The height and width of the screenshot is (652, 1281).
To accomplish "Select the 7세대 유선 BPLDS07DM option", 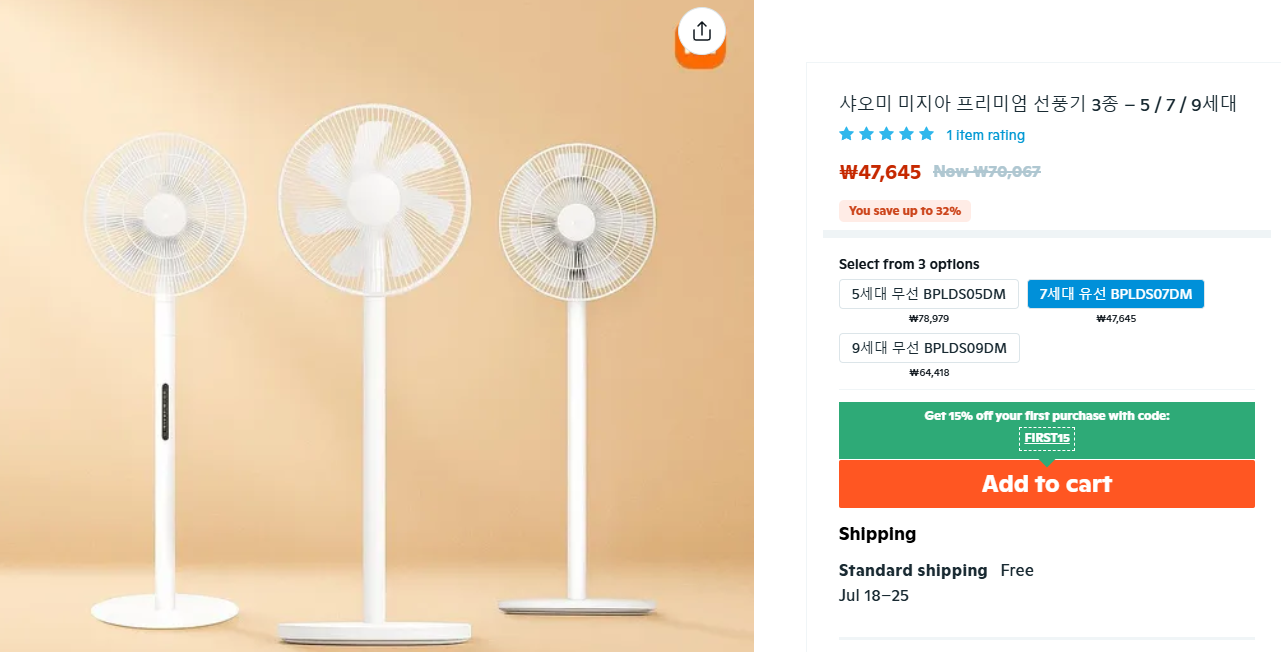I will click(1115, 294).
